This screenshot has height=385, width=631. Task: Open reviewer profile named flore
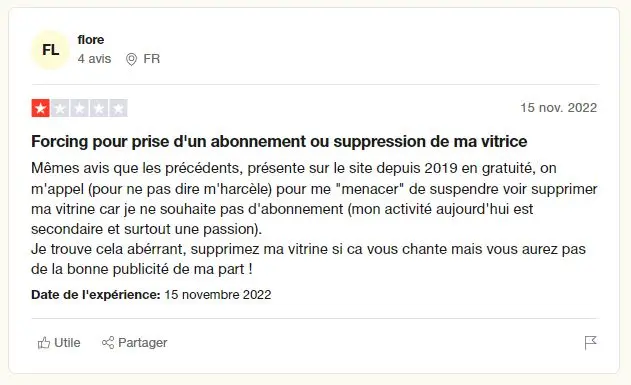click(91, 39)
